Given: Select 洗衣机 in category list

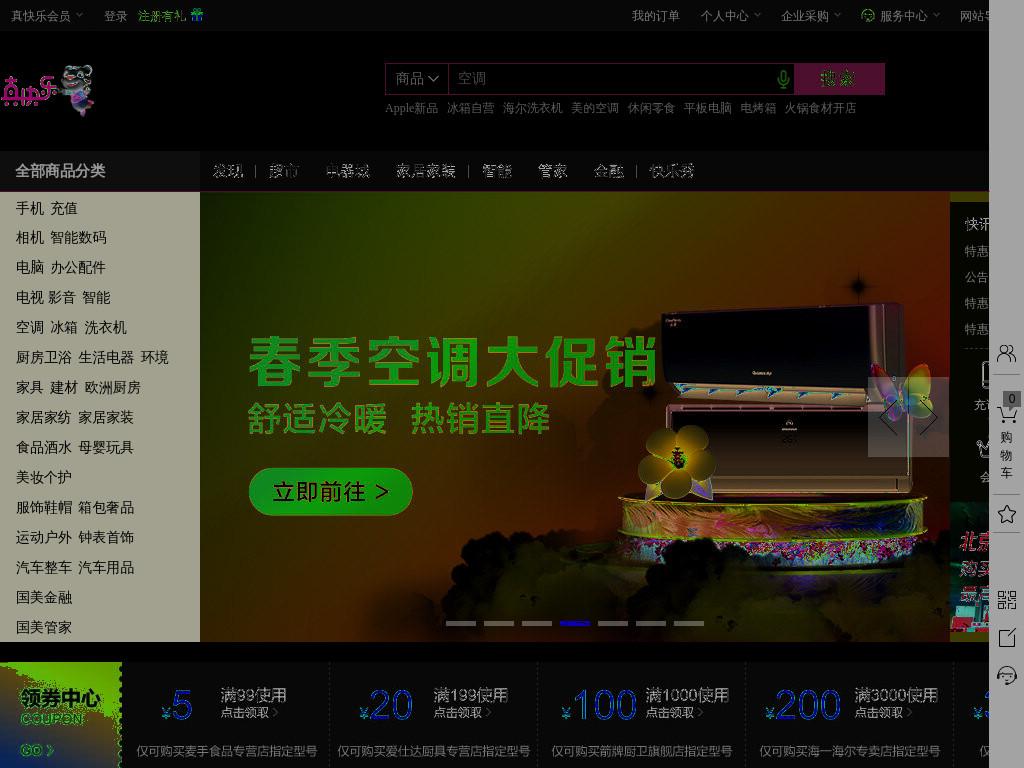Looking at the screenshot, I should tap(105, 327).
